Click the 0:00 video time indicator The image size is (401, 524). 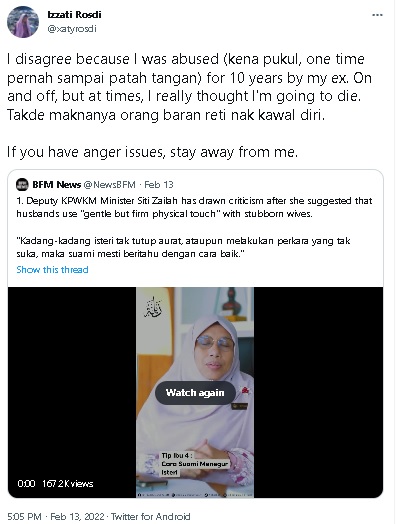(x=26, y=484)
